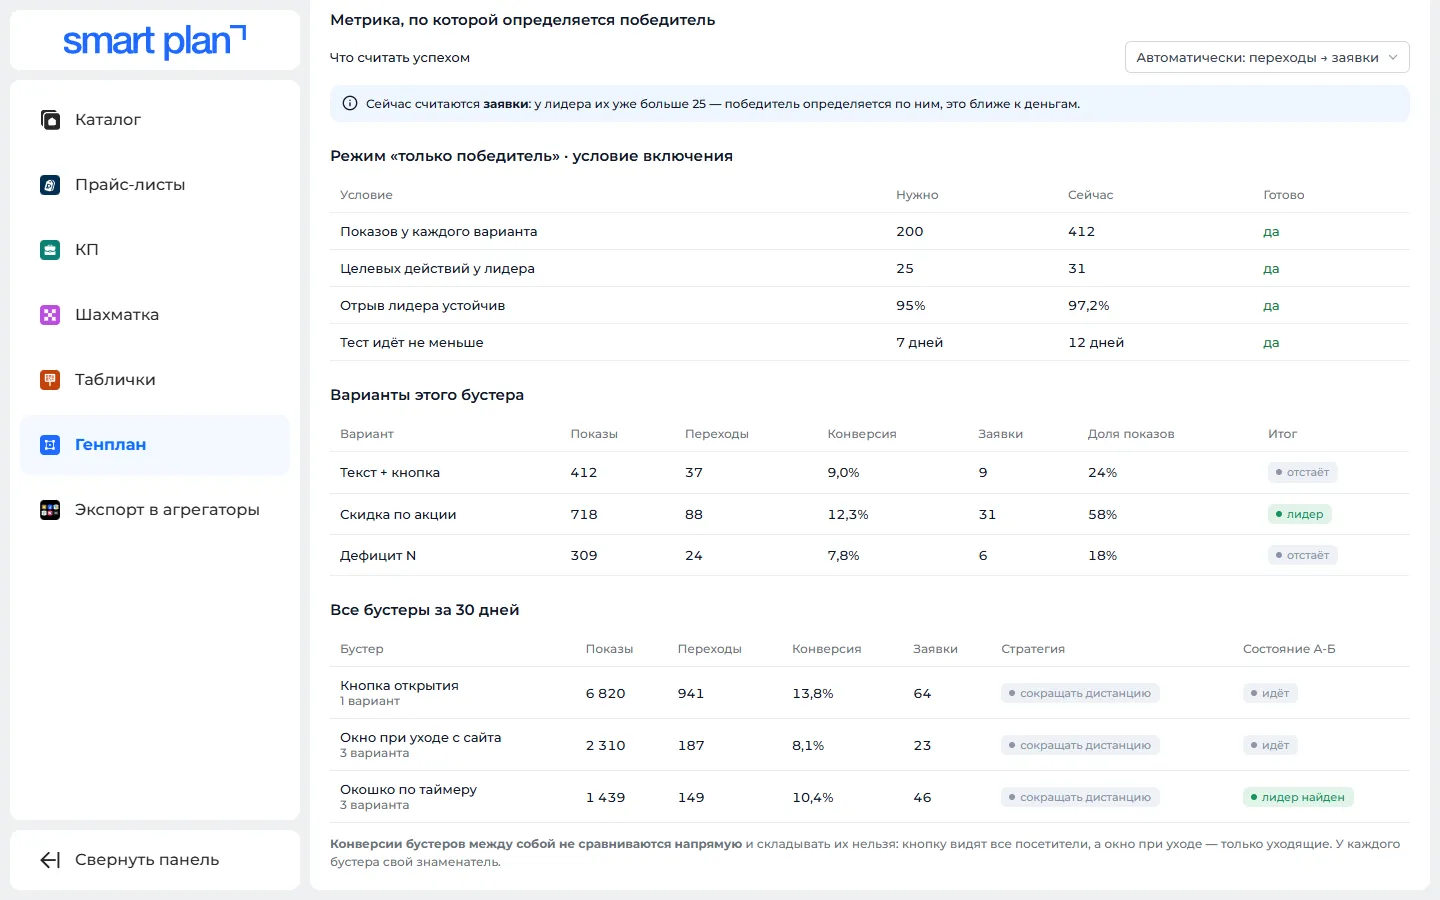This screenshot has width=1440, height=900.
Task: Click the smart plan logo
Action: pyautogui.click(x=155, y=41)
